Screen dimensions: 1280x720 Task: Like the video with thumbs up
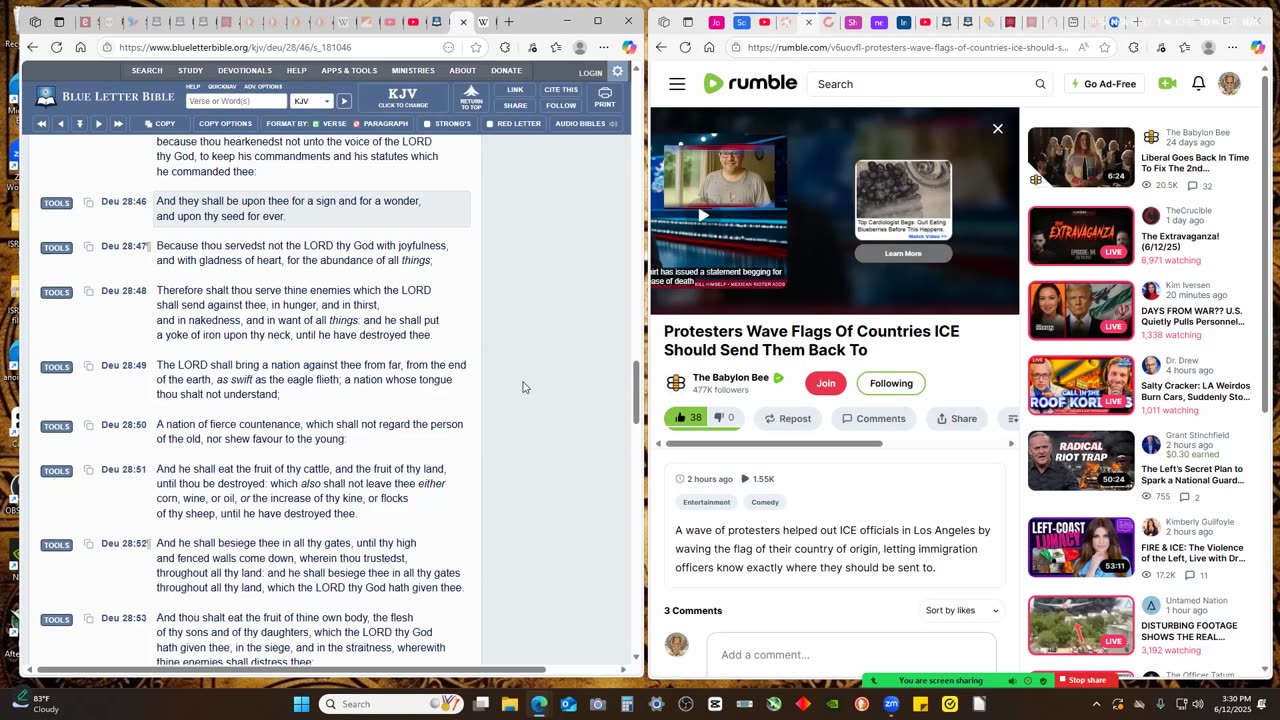coord(688,418)
